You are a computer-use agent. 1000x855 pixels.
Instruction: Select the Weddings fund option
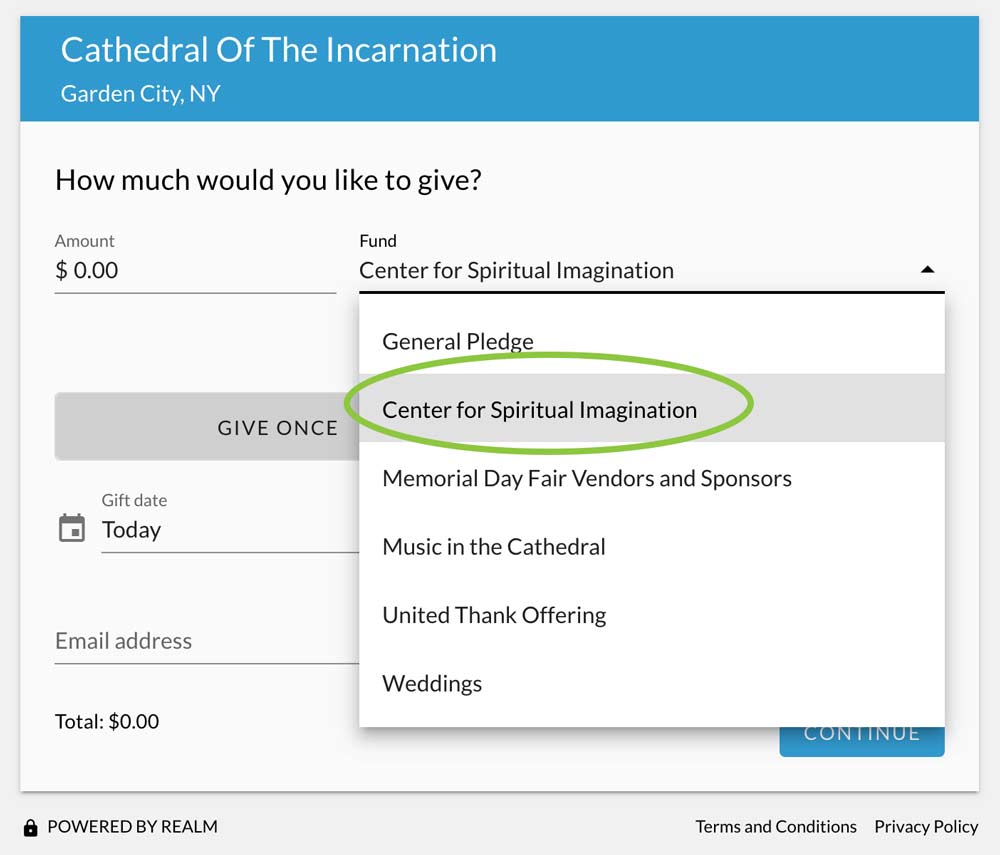point(651,683)
